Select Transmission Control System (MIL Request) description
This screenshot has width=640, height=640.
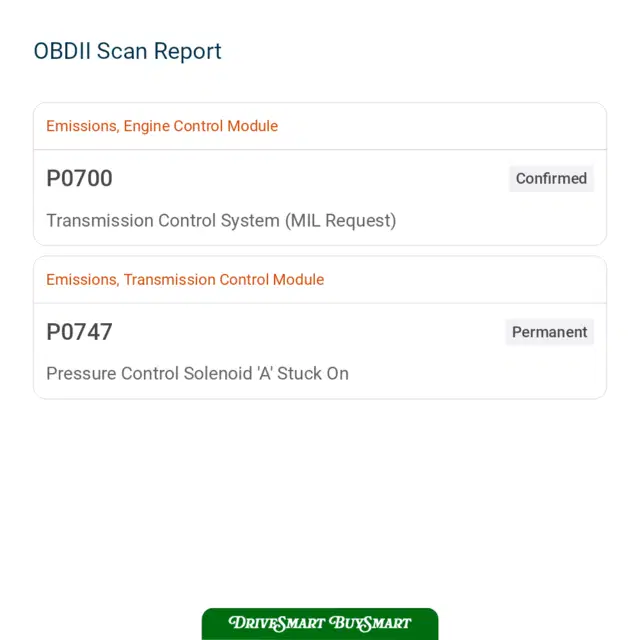pyautogui.click(x=221, y=220)
